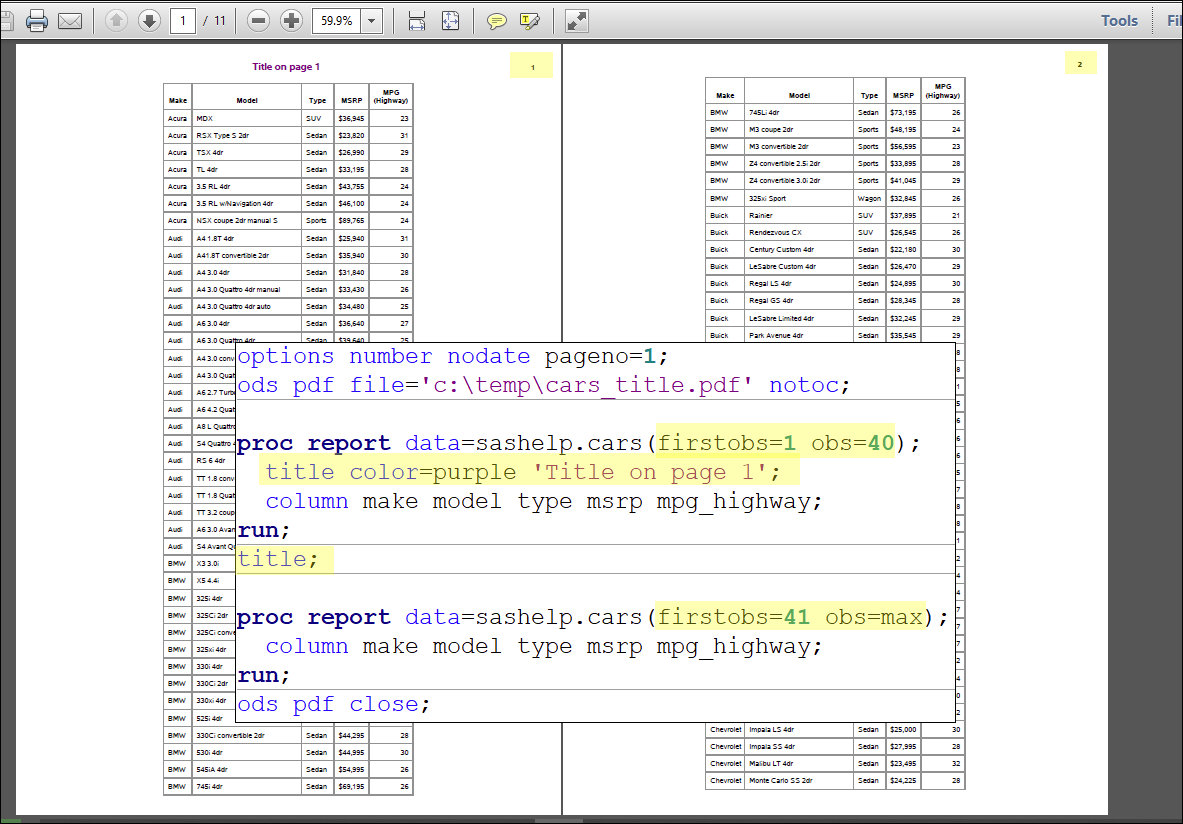Screen dimensions: 1183x824
Task: Select the highlight text tool
Action: click(530, 21)
